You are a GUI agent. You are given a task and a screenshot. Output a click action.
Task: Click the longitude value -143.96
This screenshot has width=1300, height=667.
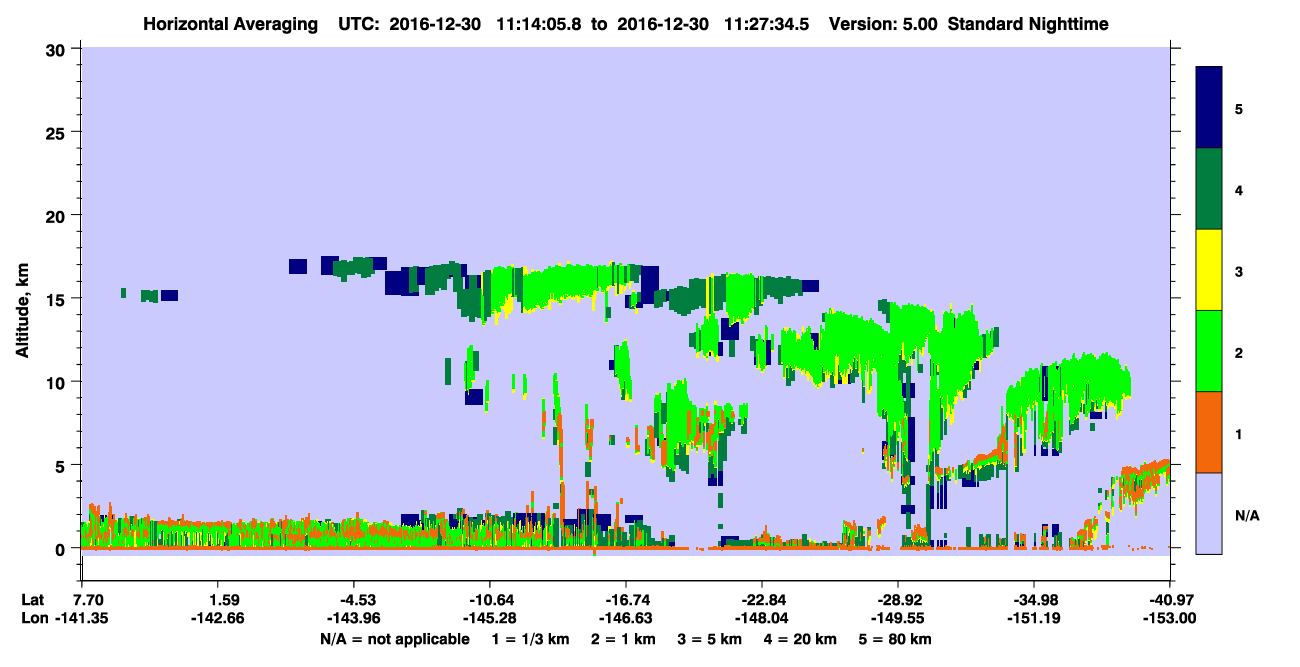(x=354, y=618)
